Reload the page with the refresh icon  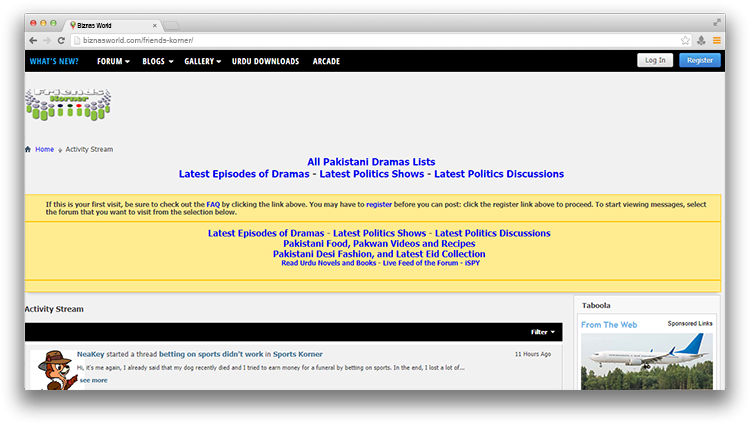click(x=62, y=40)
